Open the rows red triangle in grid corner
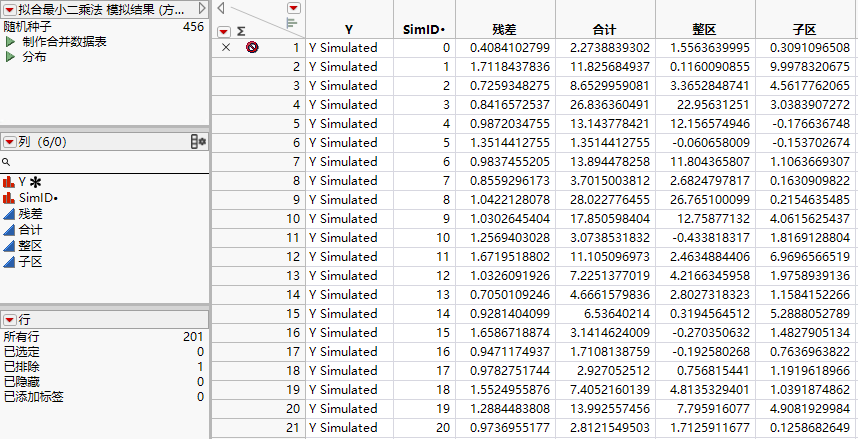This screenshot has height=439, width=858. pos(224,32)
